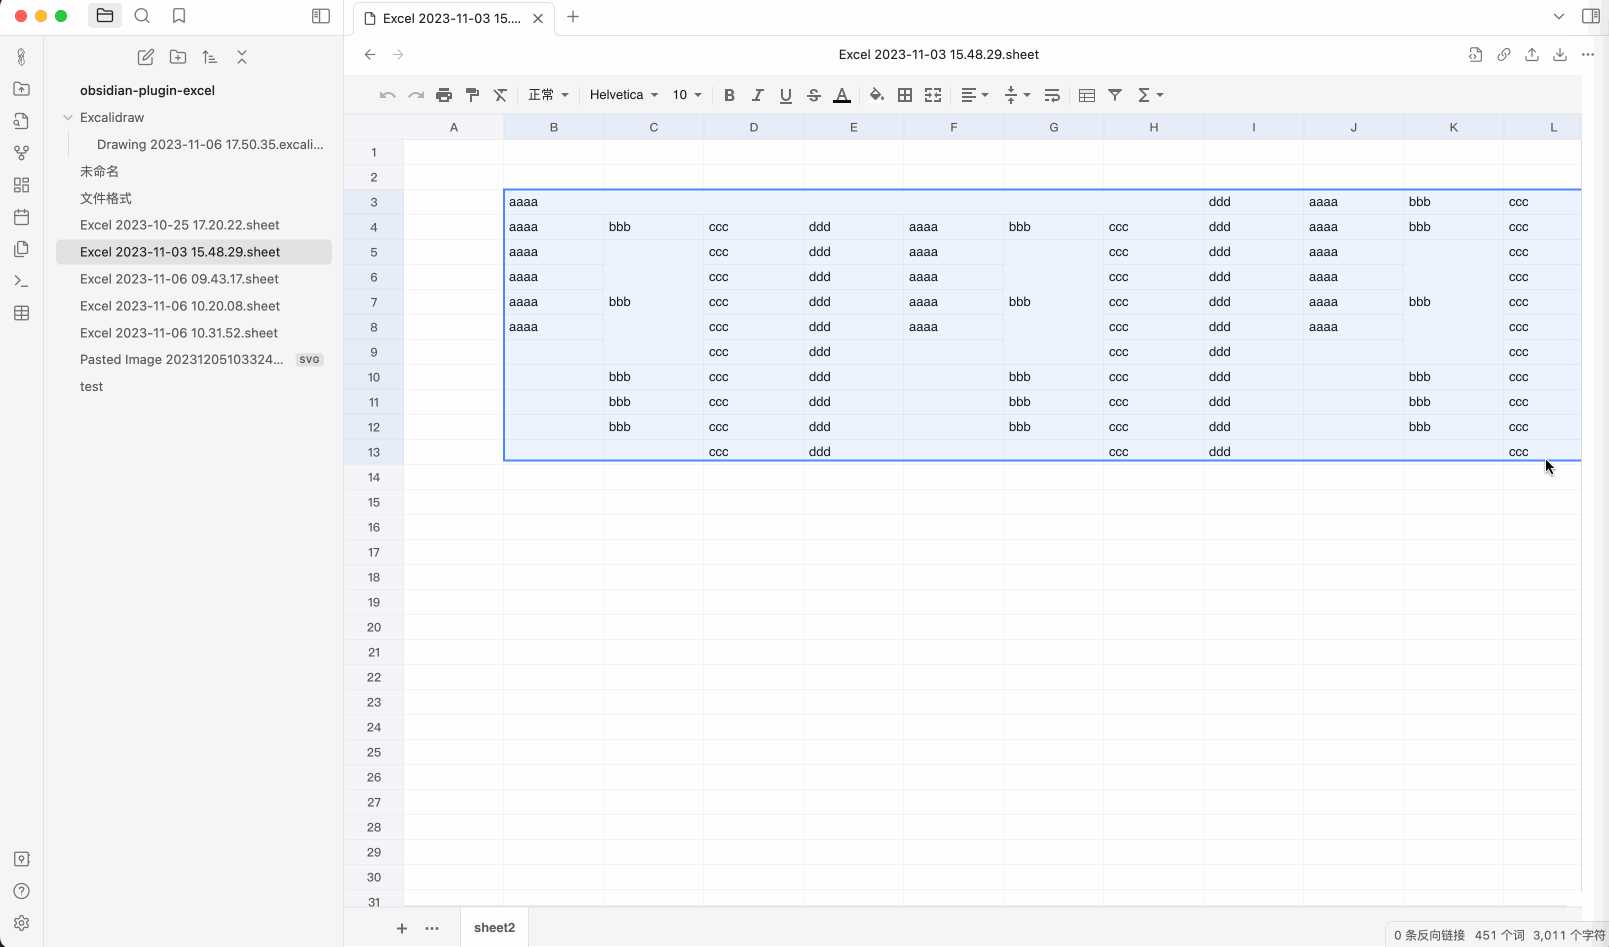Image resolution: width=1609 pixels, height=947 pixels.
Task: Toggle the right sidebar
Action: 1591,16
